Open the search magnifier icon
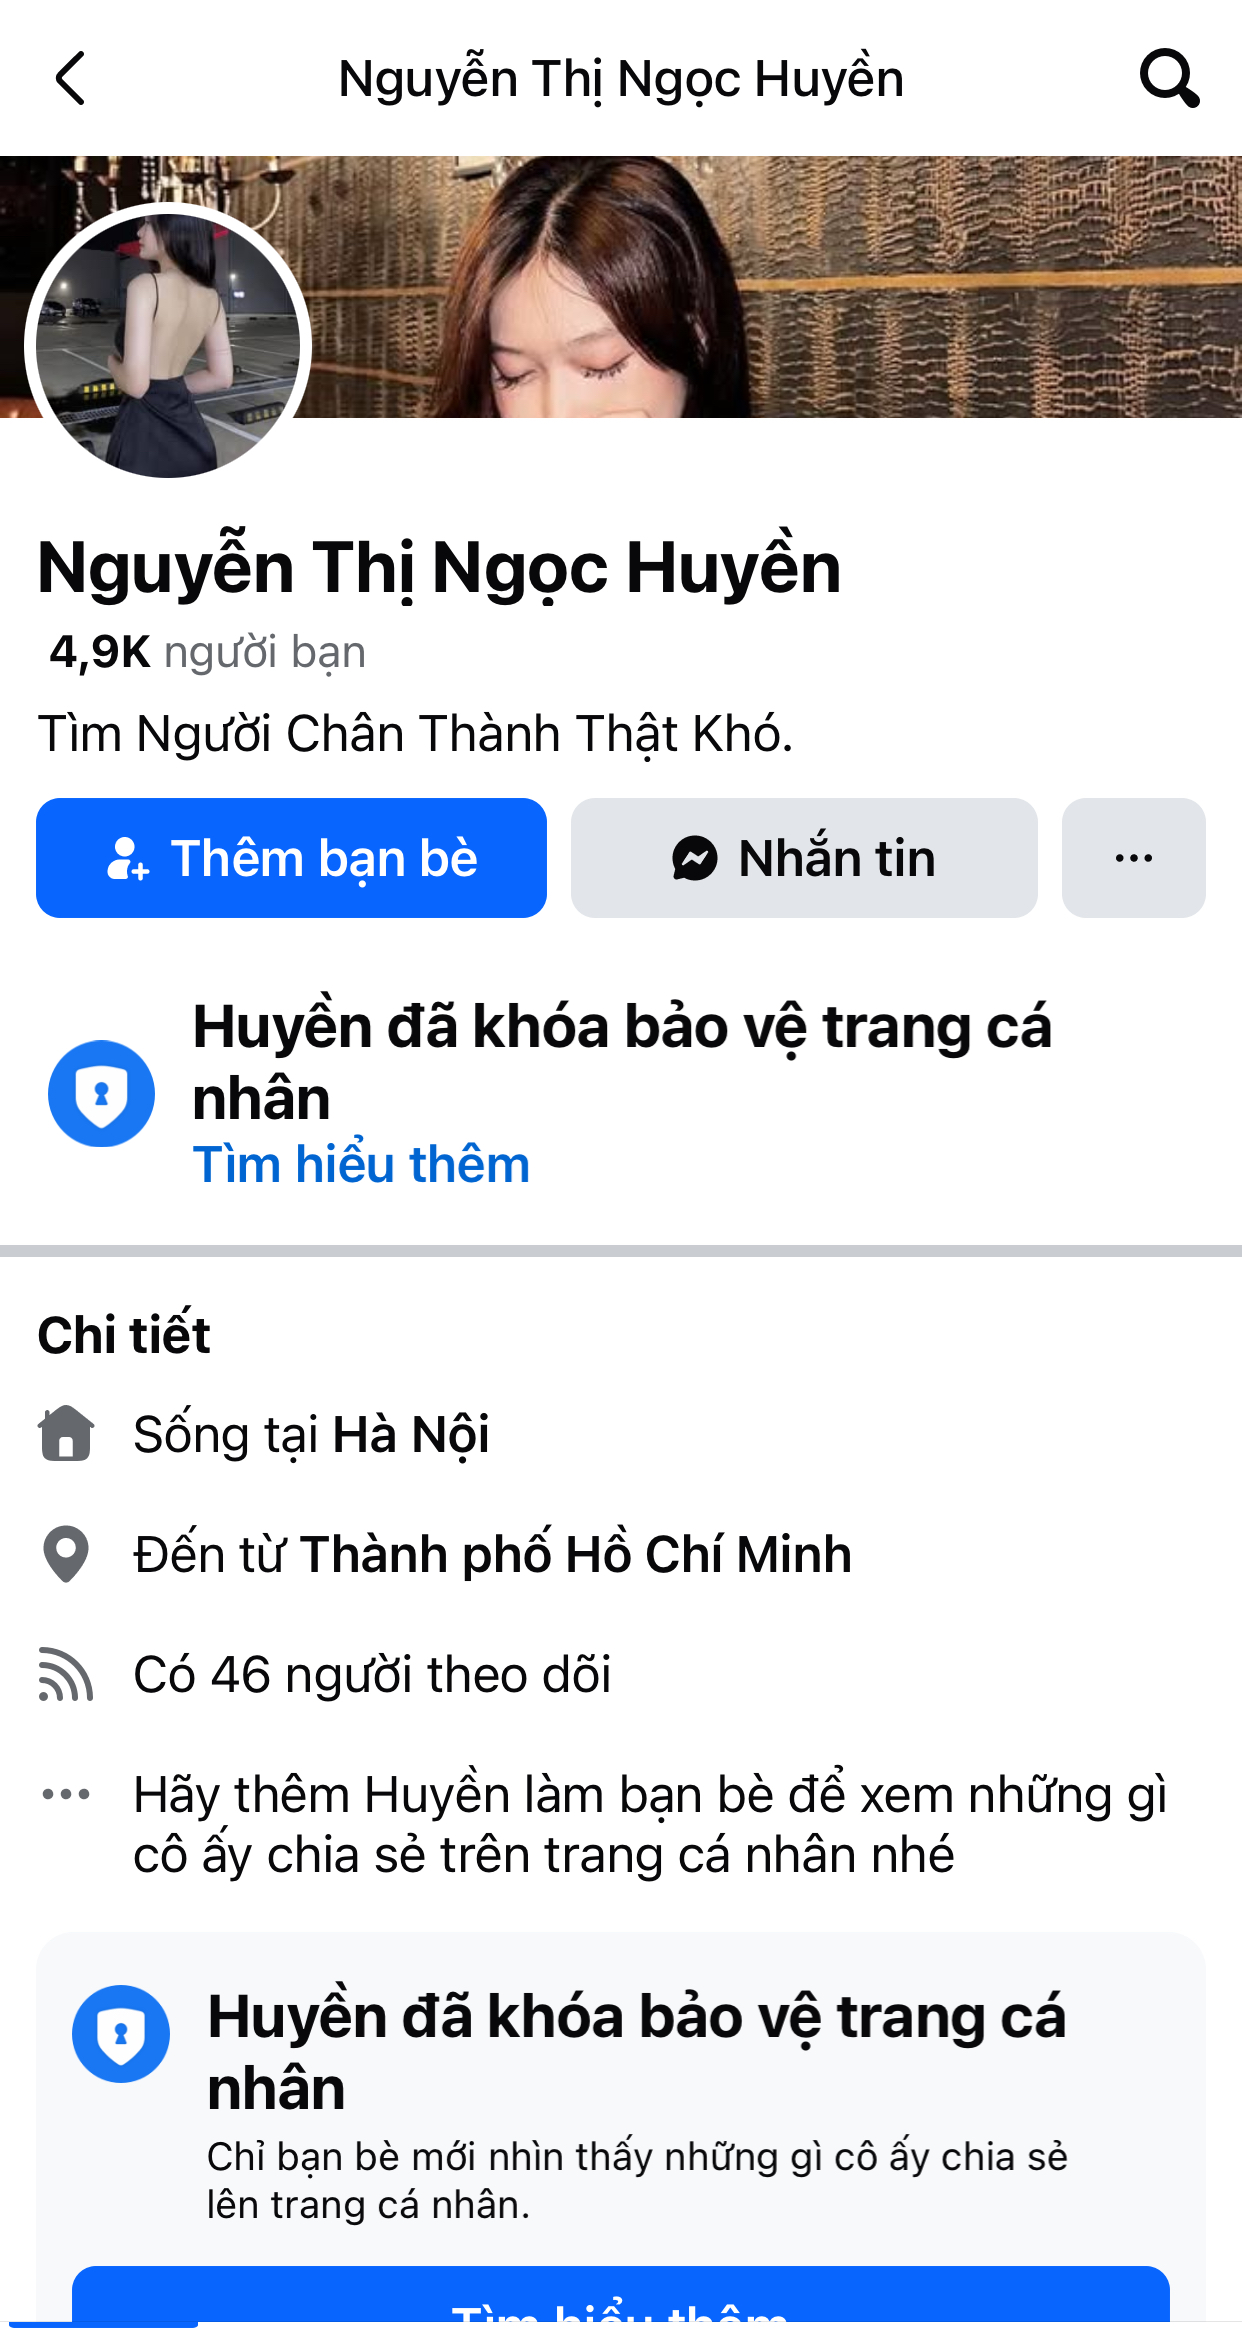The width and height of the screenshot is (1242, 2342). (x=1169, y=78)
